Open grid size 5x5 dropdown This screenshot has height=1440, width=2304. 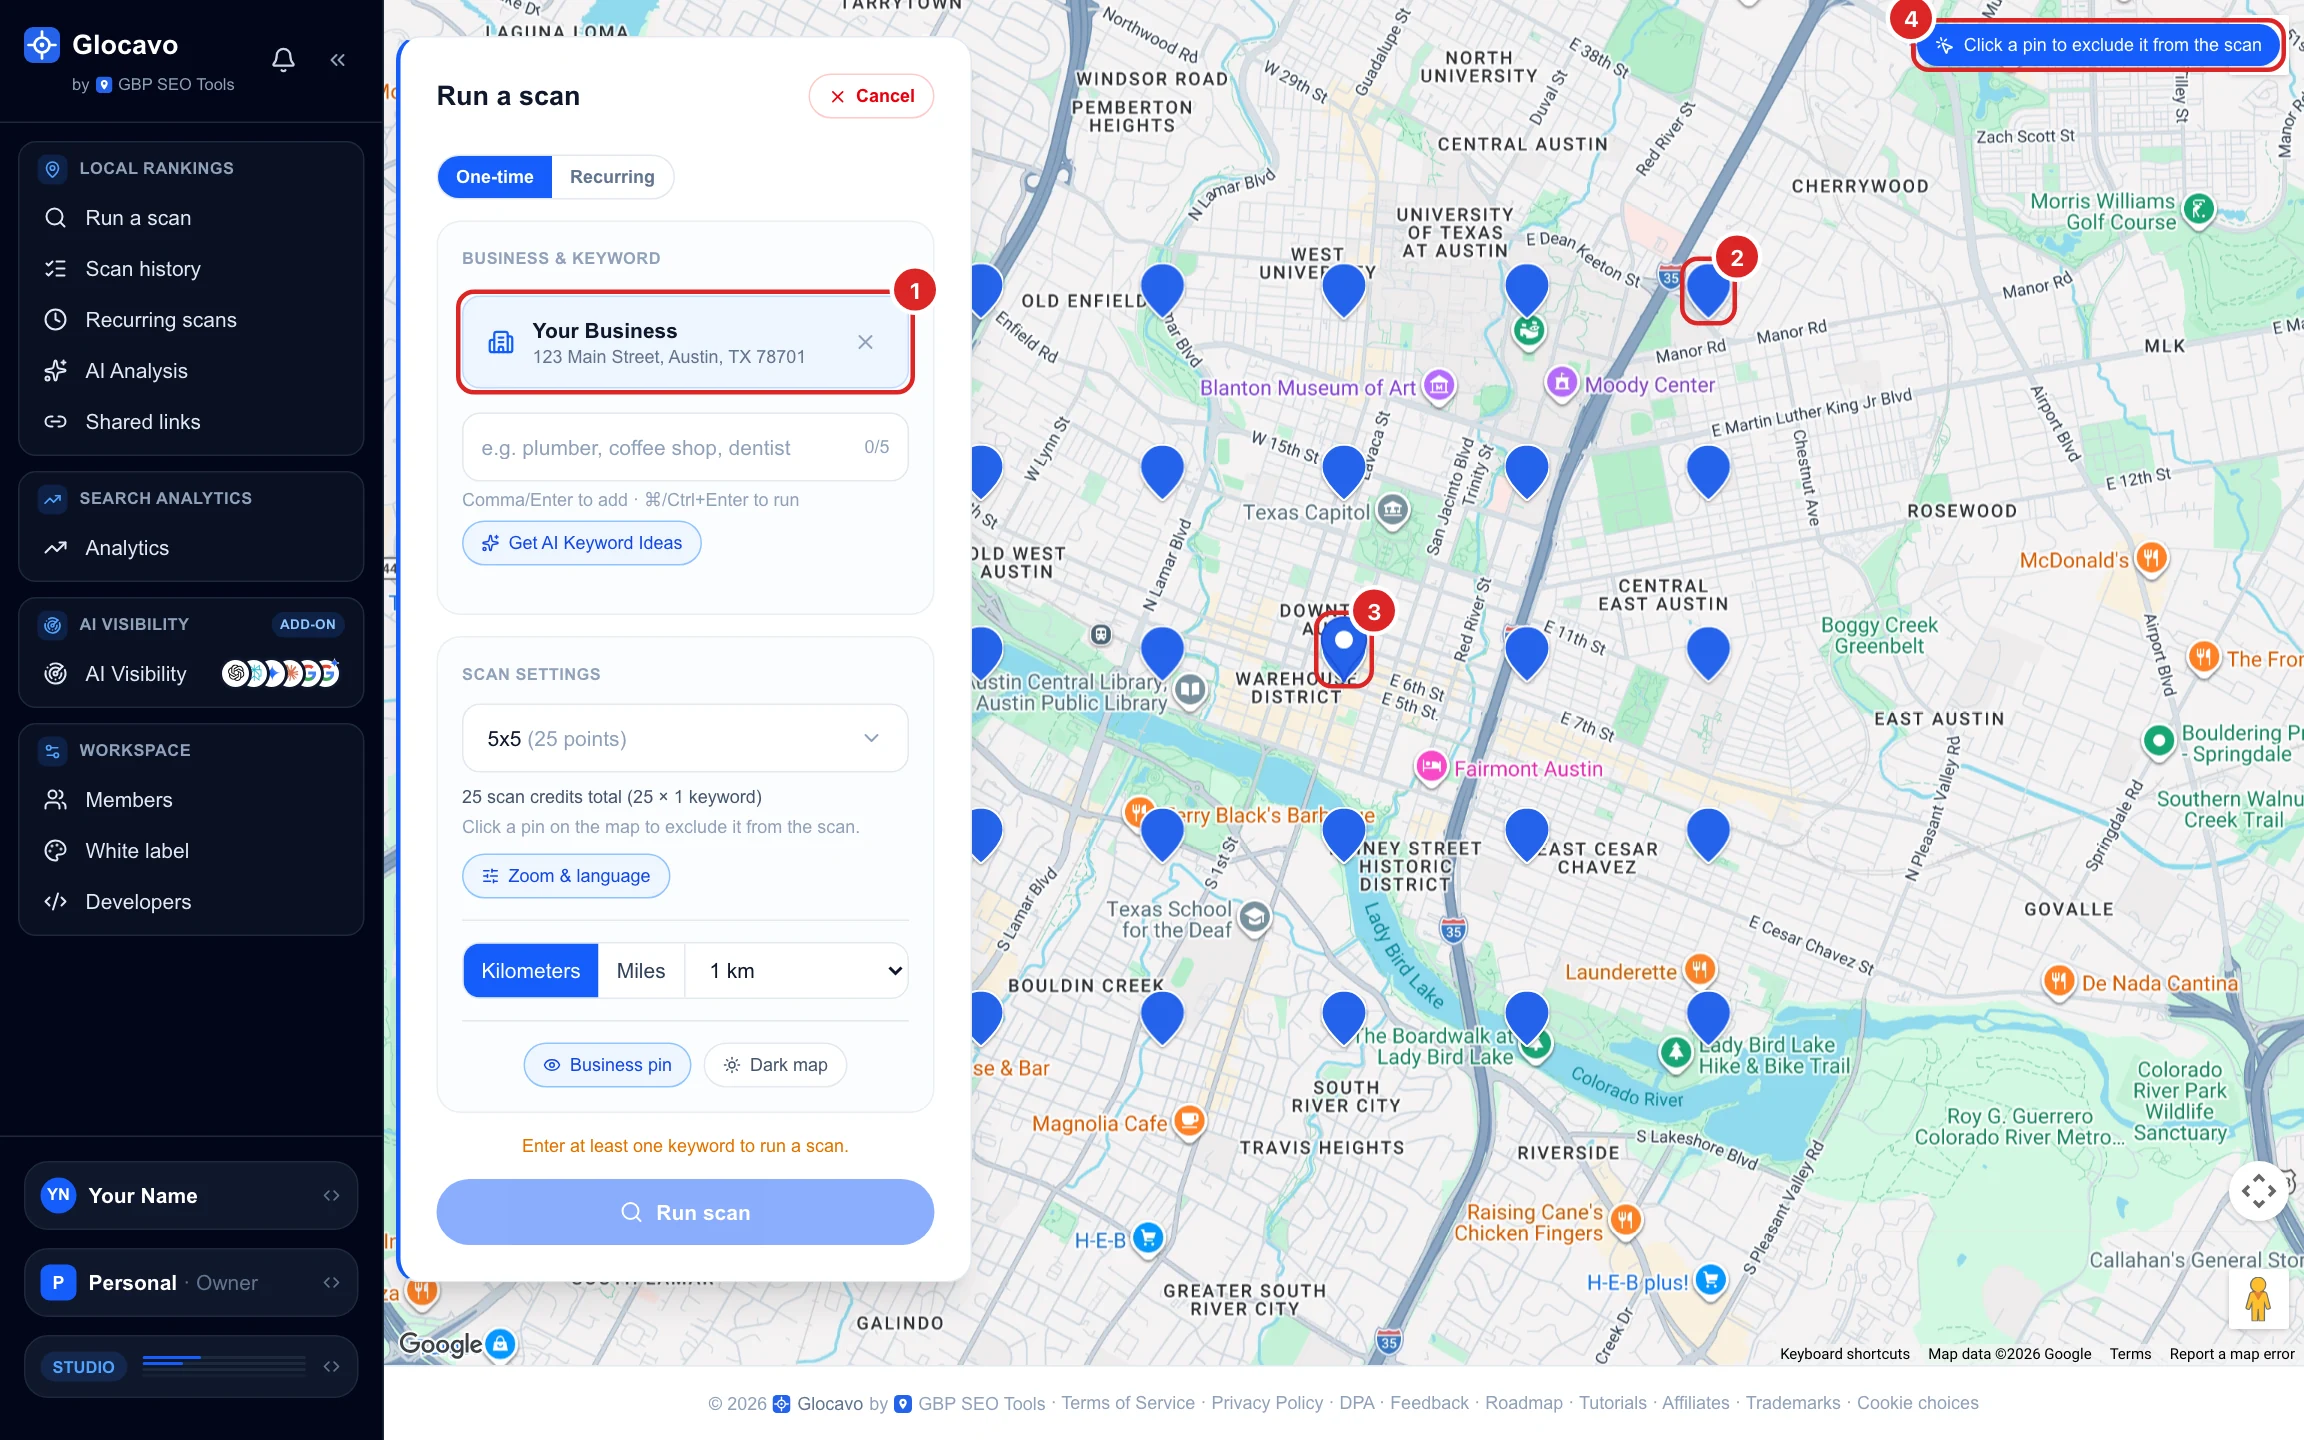point(685,738)
